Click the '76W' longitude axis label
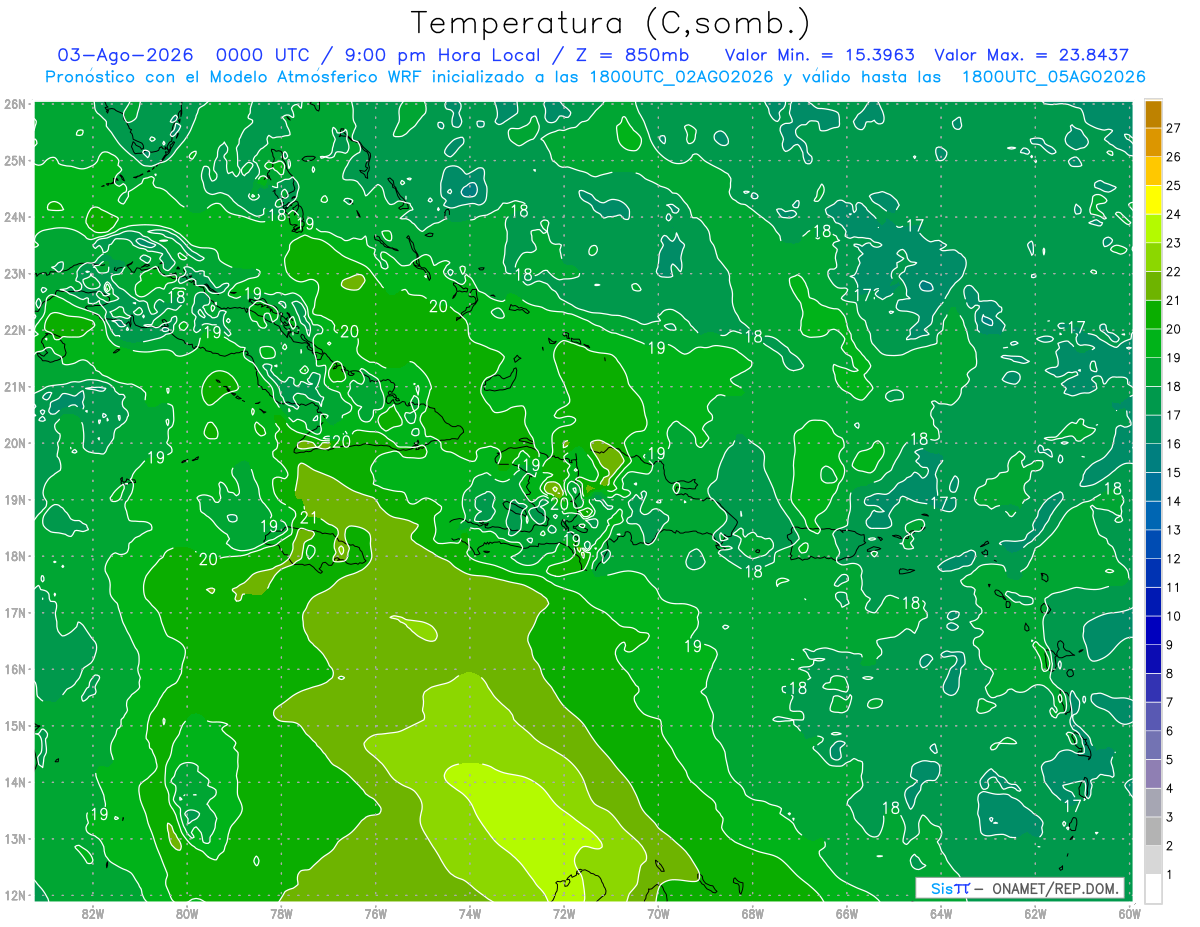This screenshot has height=927, width=1200. pyautogui.click(x=376, y=913)
